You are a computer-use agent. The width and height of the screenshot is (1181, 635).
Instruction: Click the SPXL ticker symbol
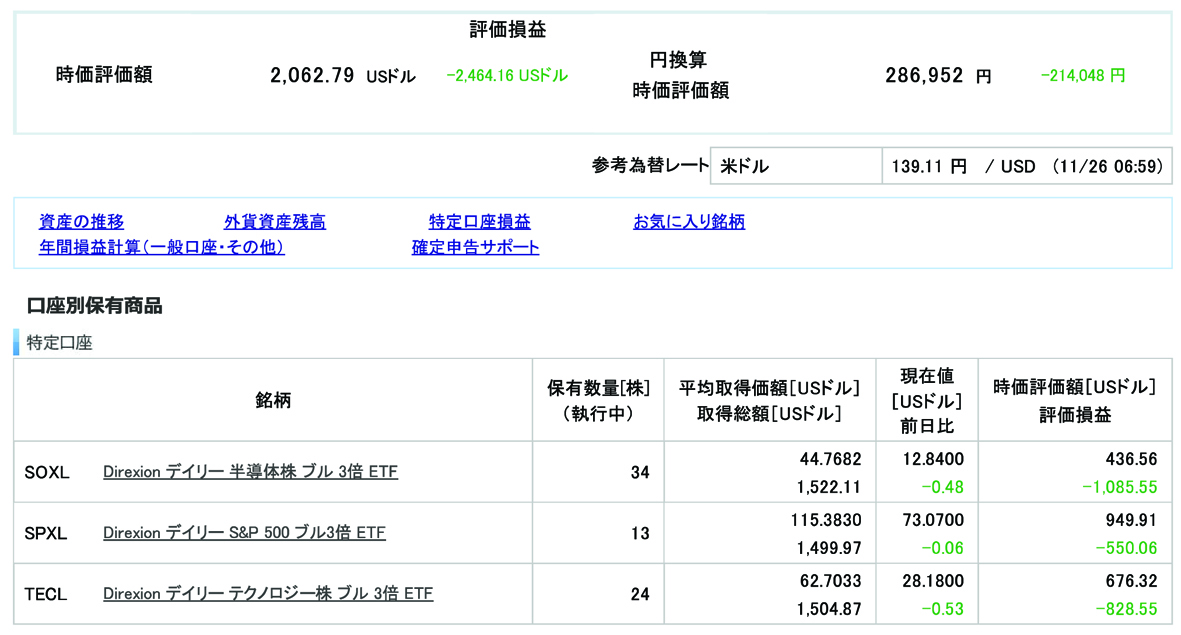click(46, 533)
